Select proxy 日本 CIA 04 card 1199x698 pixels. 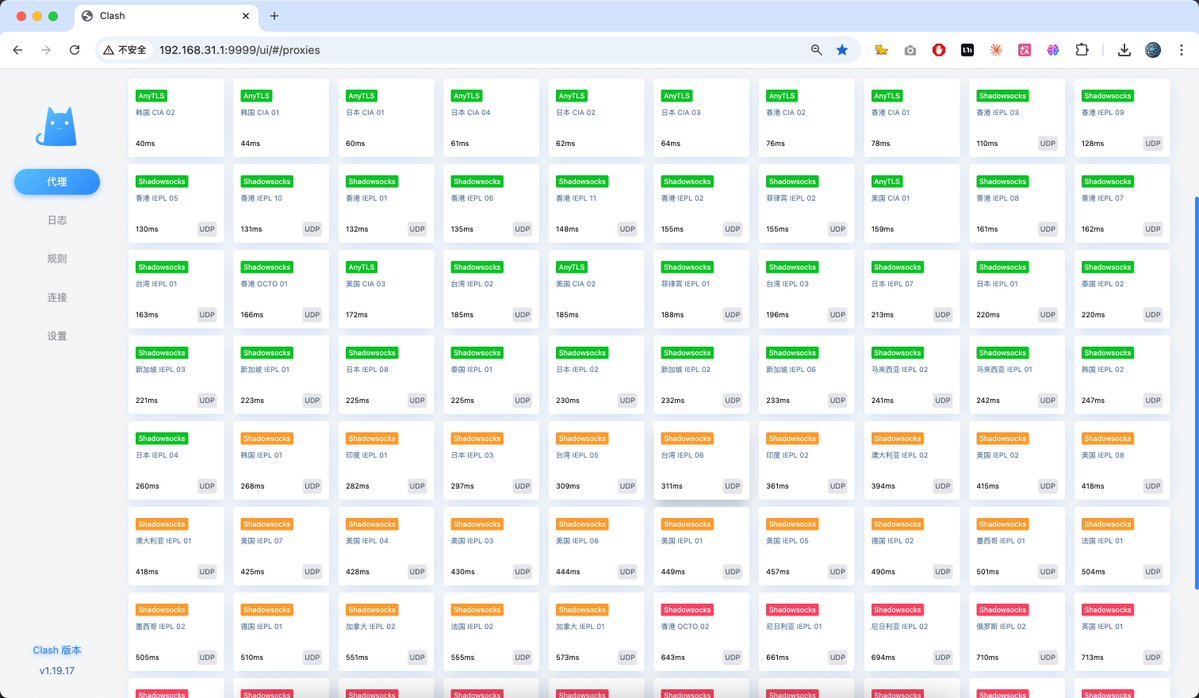(491, 118)
